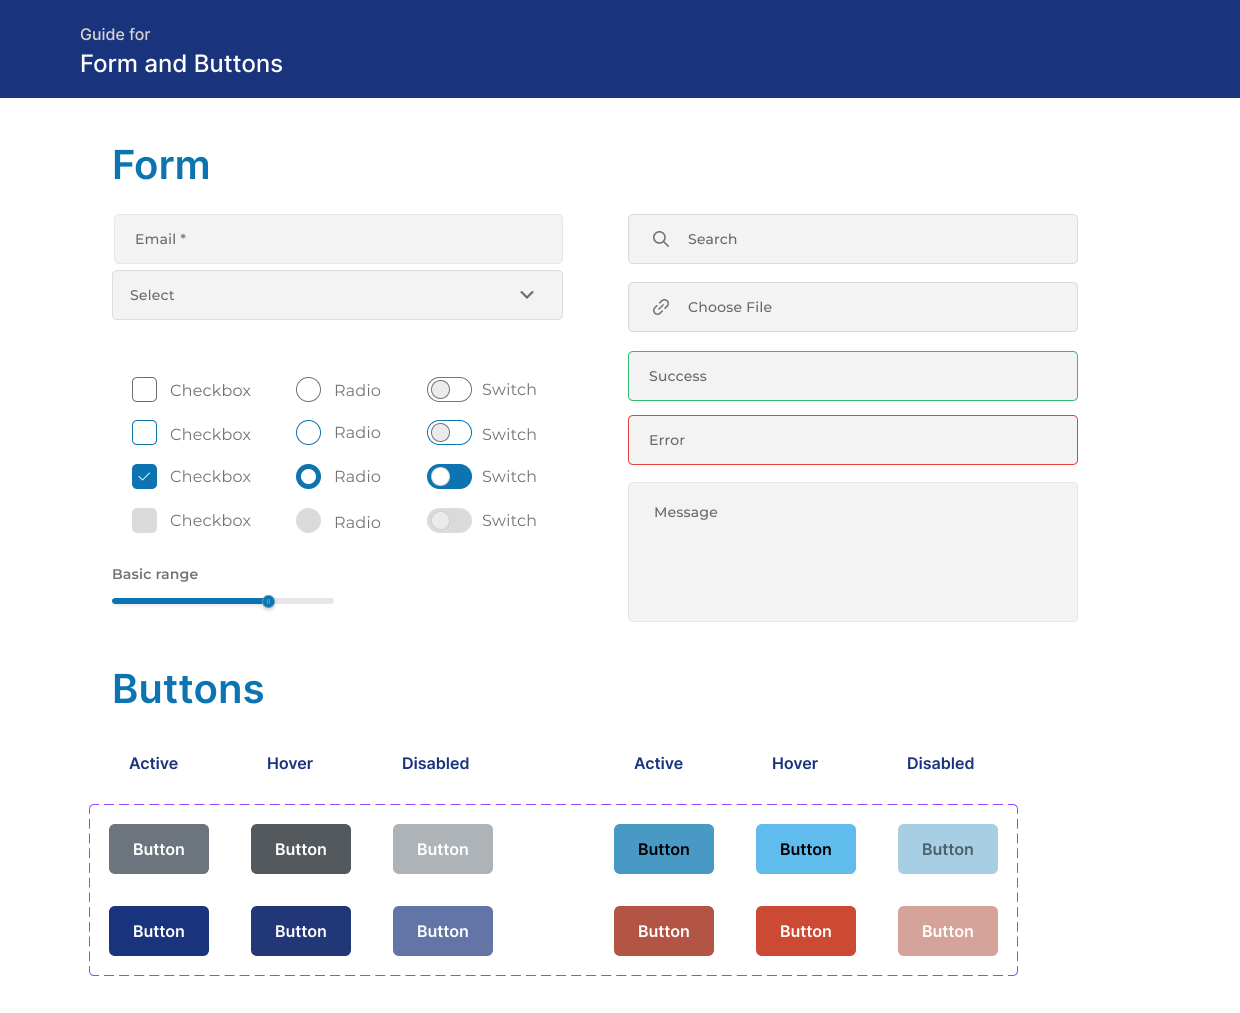Open the Select dropdown field

click(337, 295)
